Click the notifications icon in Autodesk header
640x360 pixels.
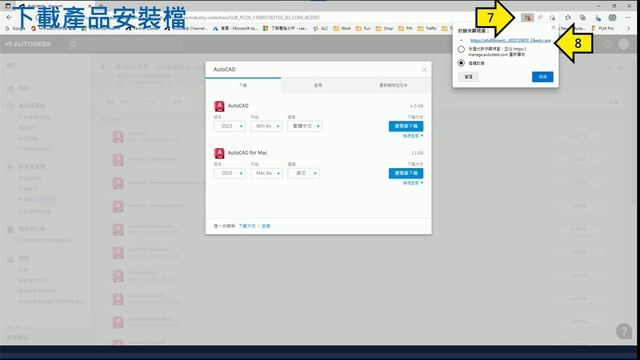point(608,44)
